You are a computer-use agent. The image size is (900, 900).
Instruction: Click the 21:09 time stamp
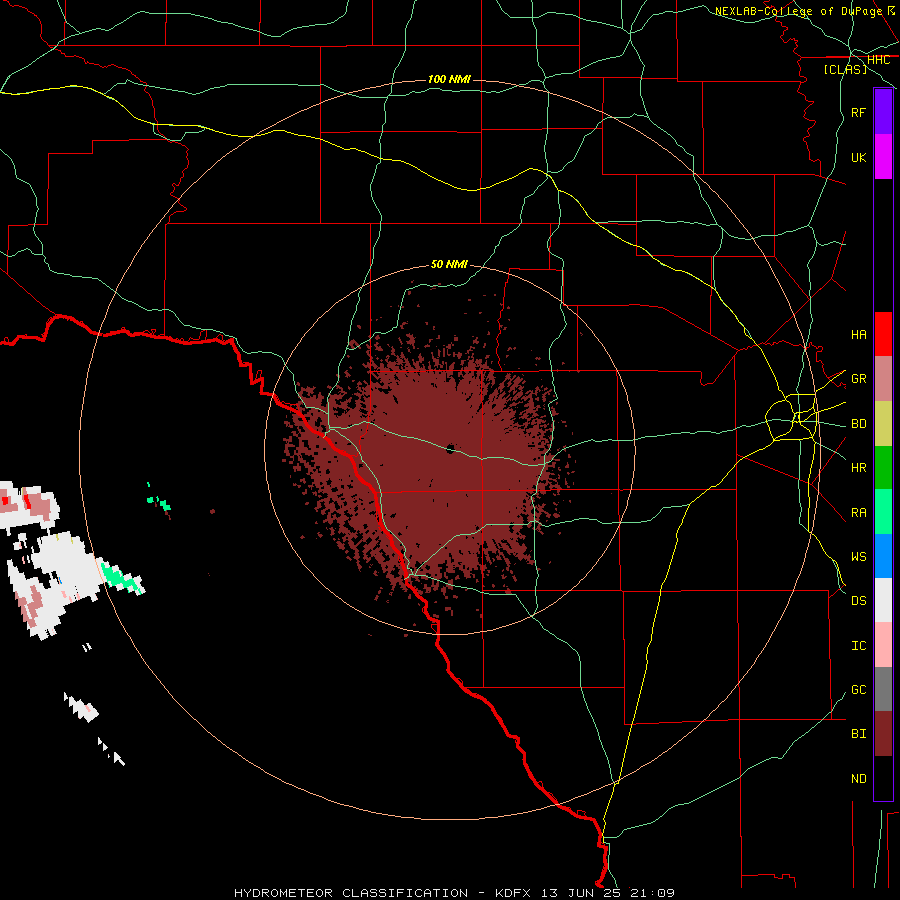[x=653, y=893]
